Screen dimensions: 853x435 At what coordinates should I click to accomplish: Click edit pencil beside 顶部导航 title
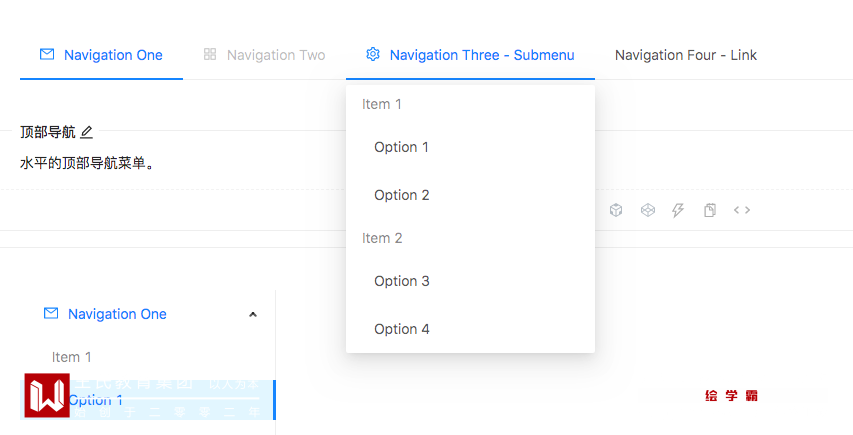(x=87, y=132)
